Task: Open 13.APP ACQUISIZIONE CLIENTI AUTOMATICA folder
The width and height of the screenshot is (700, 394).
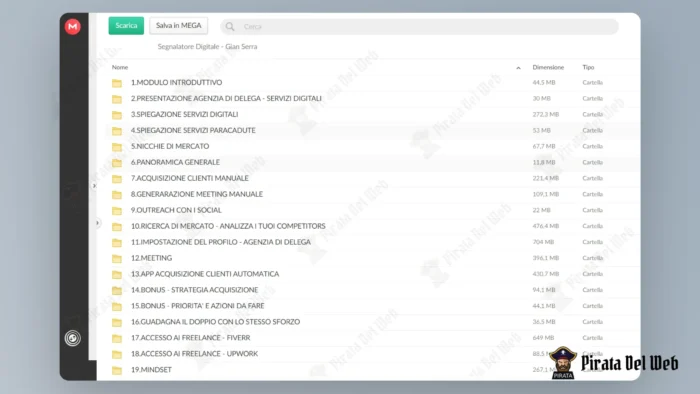Action: tap(204, 274)
